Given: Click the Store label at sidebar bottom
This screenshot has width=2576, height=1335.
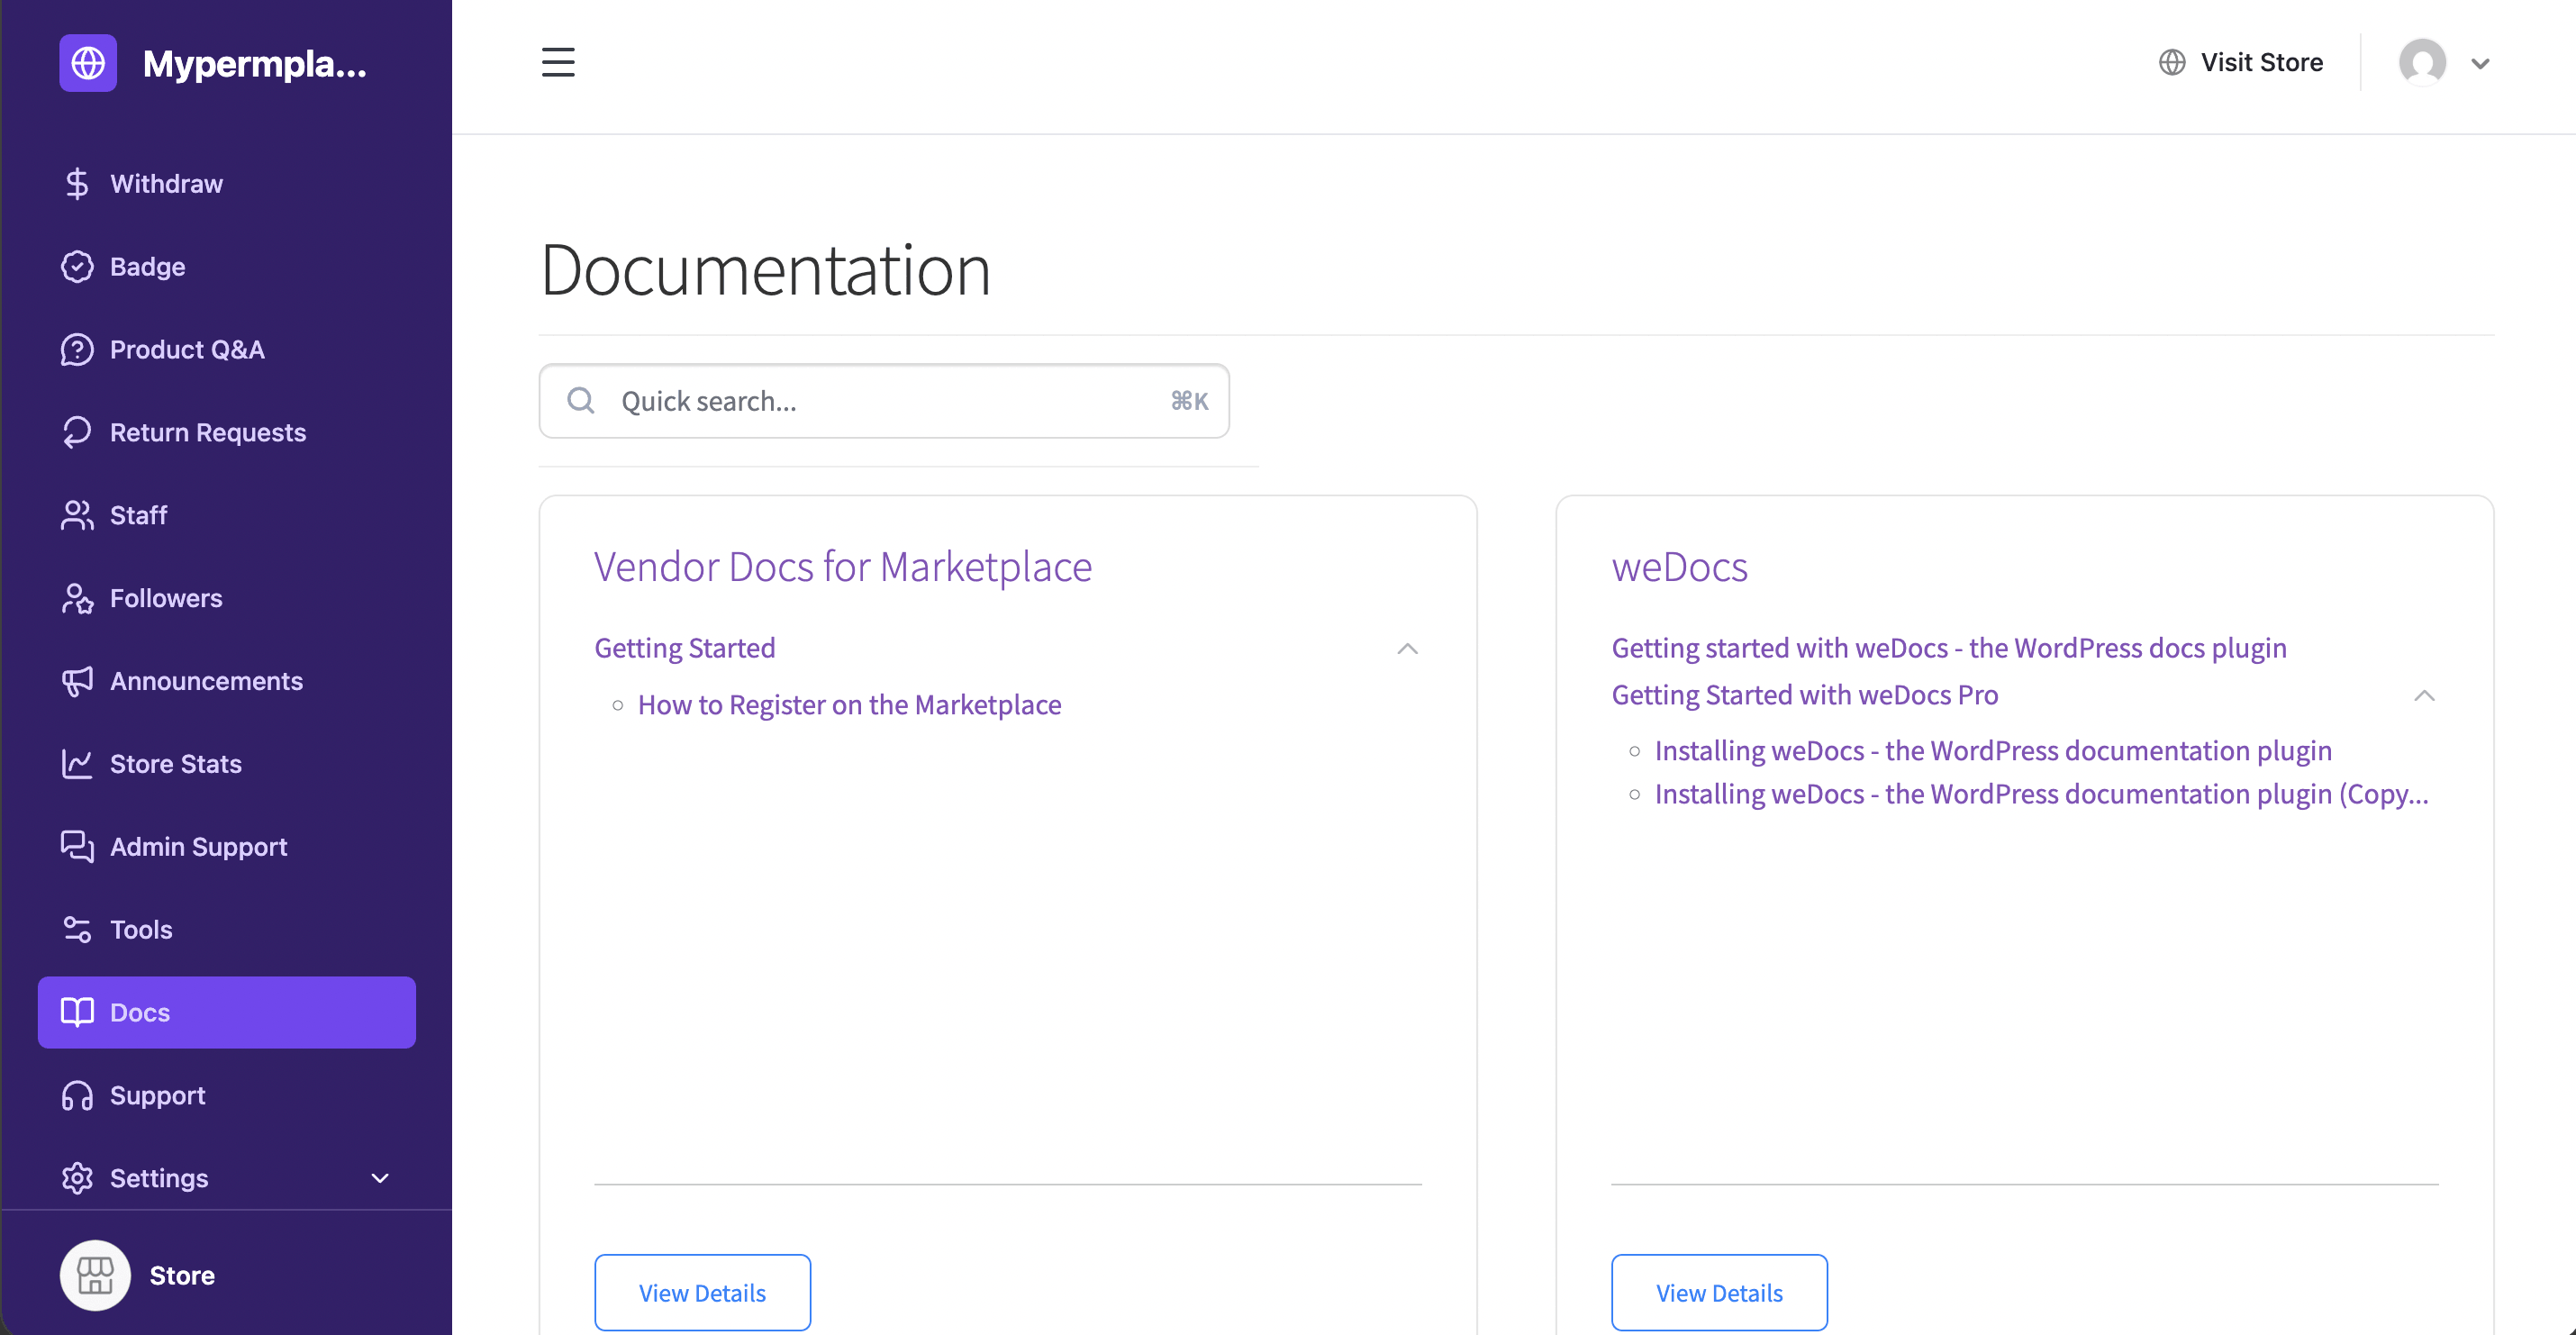Looking at the screenshot, I should coord(182,1275).
